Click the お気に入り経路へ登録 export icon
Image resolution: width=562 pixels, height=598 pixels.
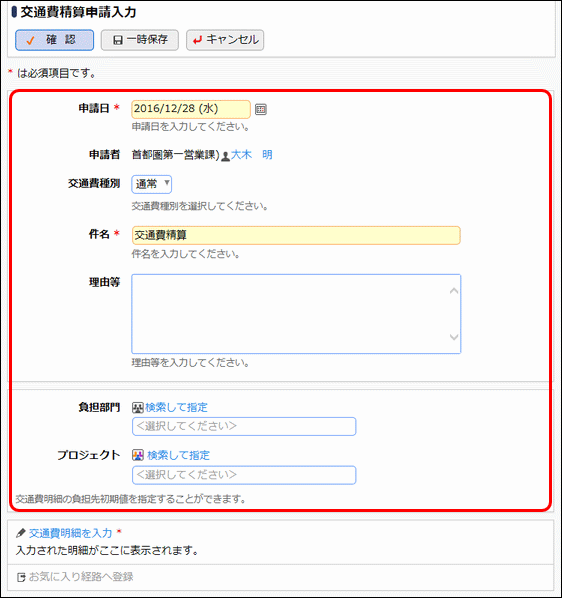[x=21, y=577]
